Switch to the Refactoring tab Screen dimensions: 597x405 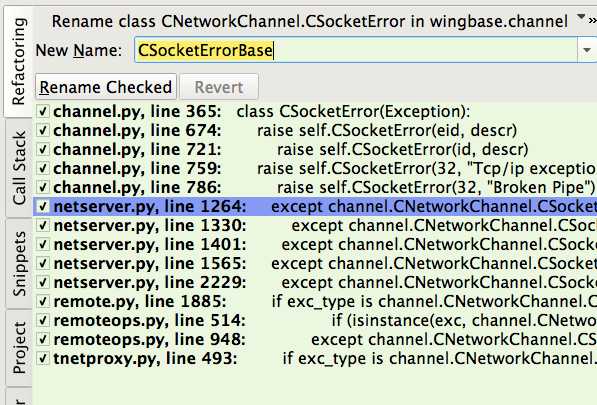tap(18, 62)
